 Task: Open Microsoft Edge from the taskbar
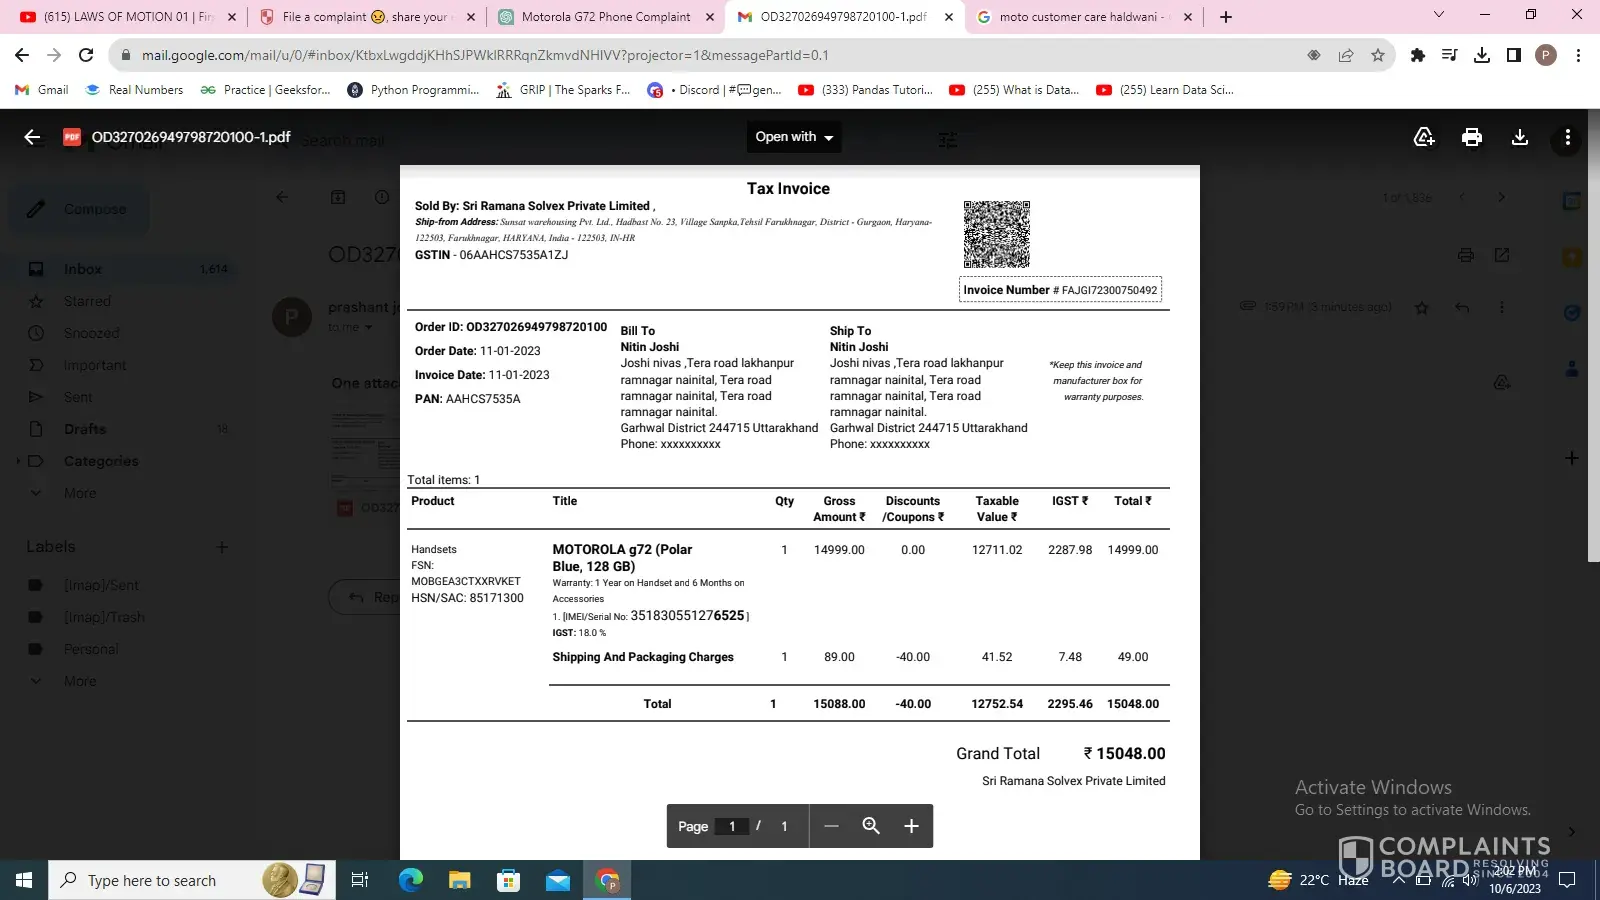pyautogui.click(x=411, y=880)
